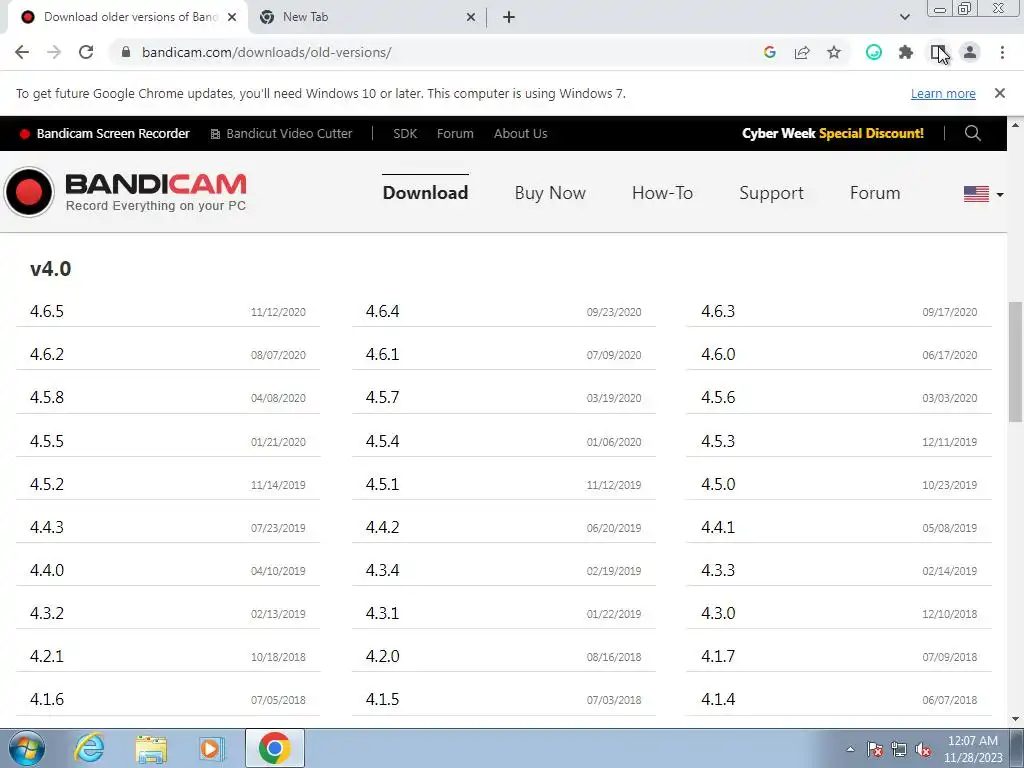Go back to the previous page
1024x768 pixels.
pos(22,52)
